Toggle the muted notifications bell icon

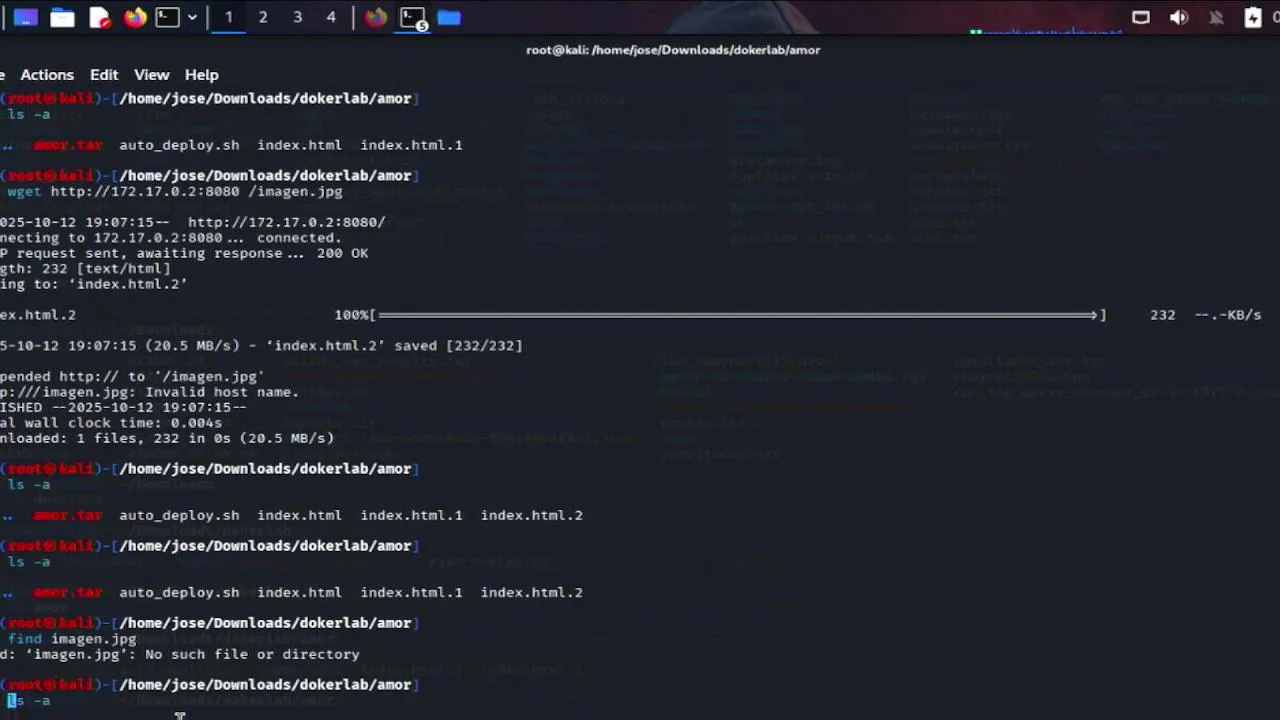click(x=1216, y=17)
